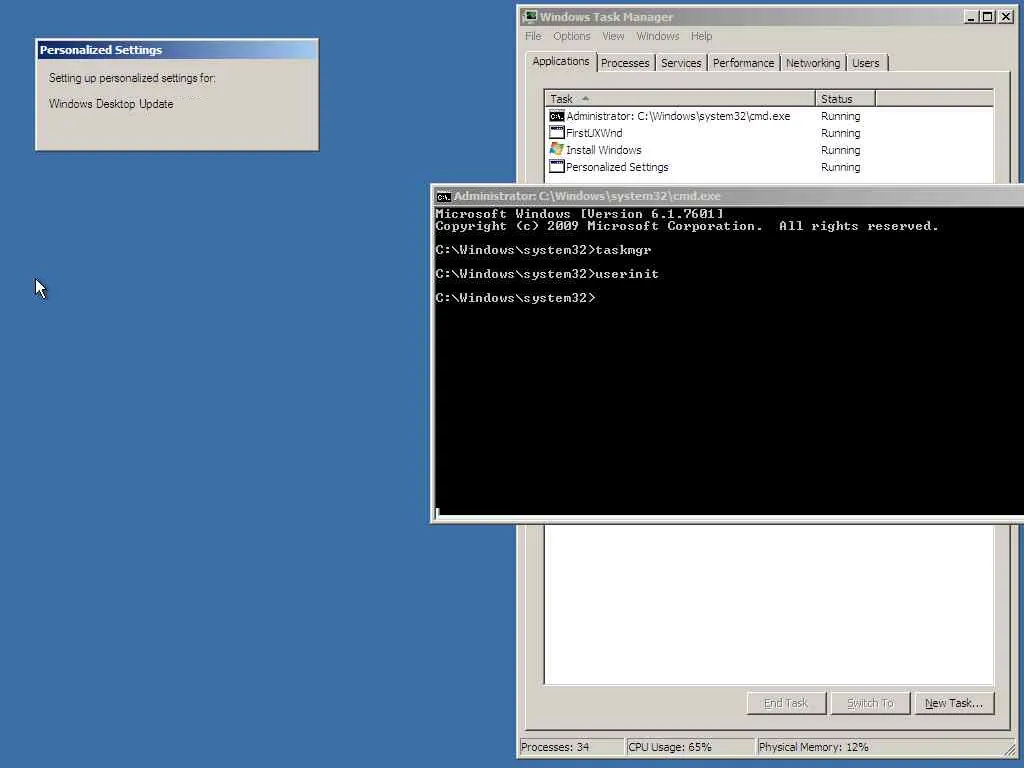Sort by the Status column header
The image size is (1024, 768).
845,99
